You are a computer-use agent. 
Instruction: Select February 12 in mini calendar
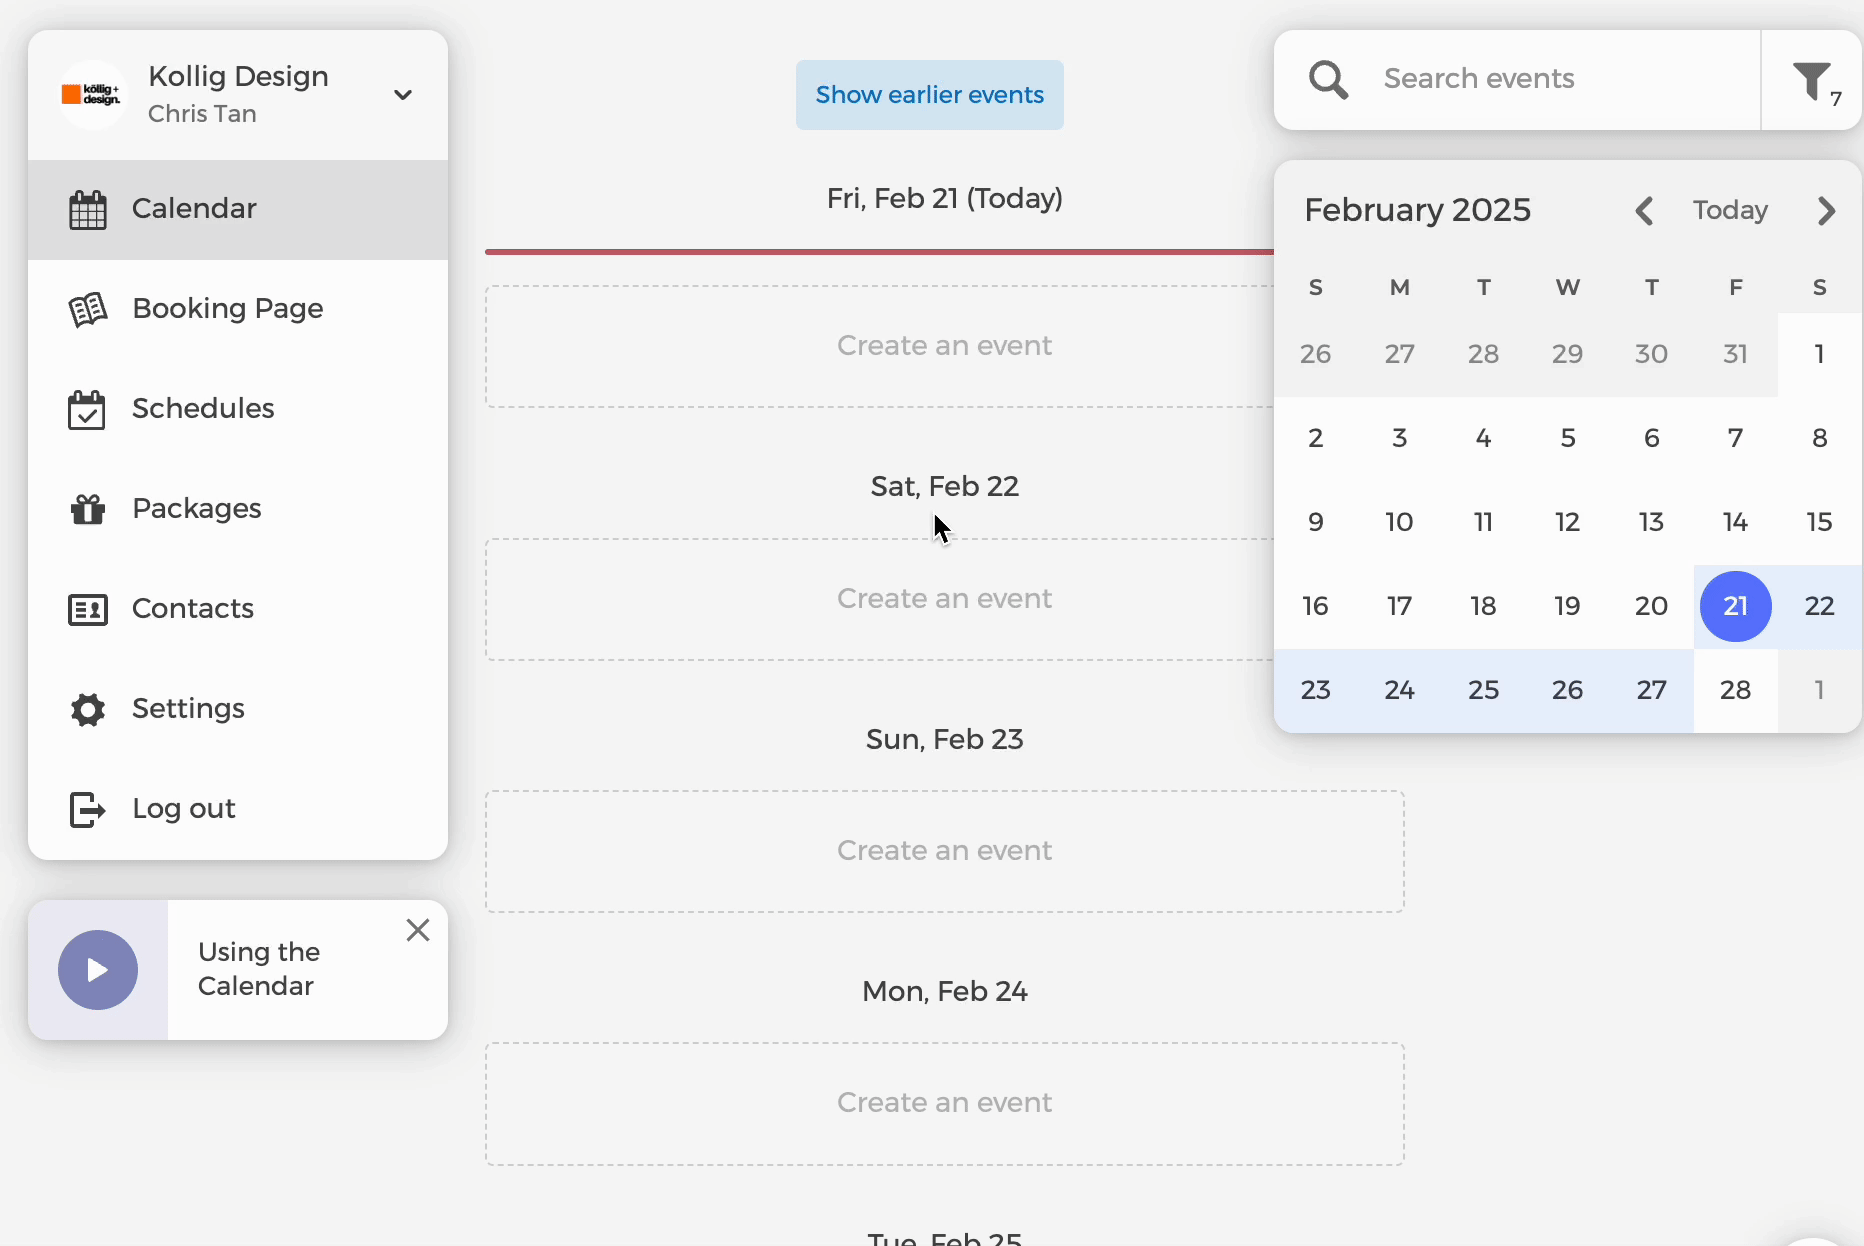[x=1568, y=522]
